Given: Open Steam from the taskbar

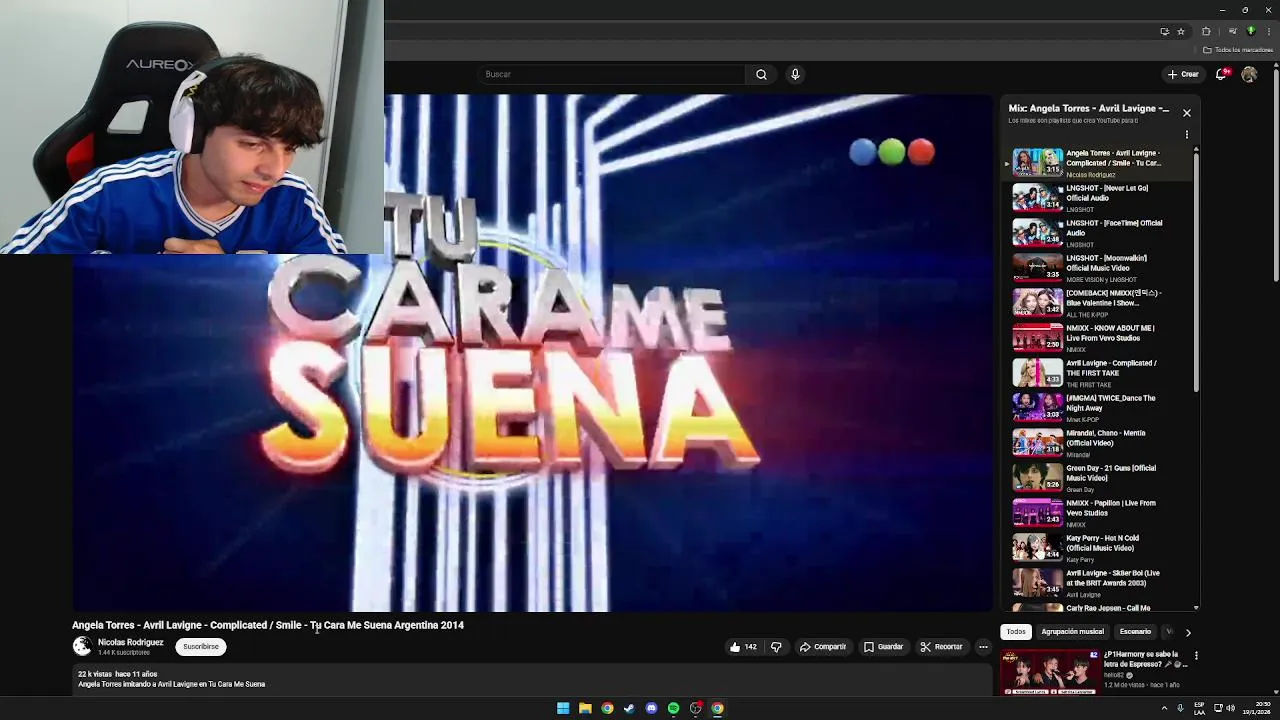Looking at the screenshot, I should 629,708.
